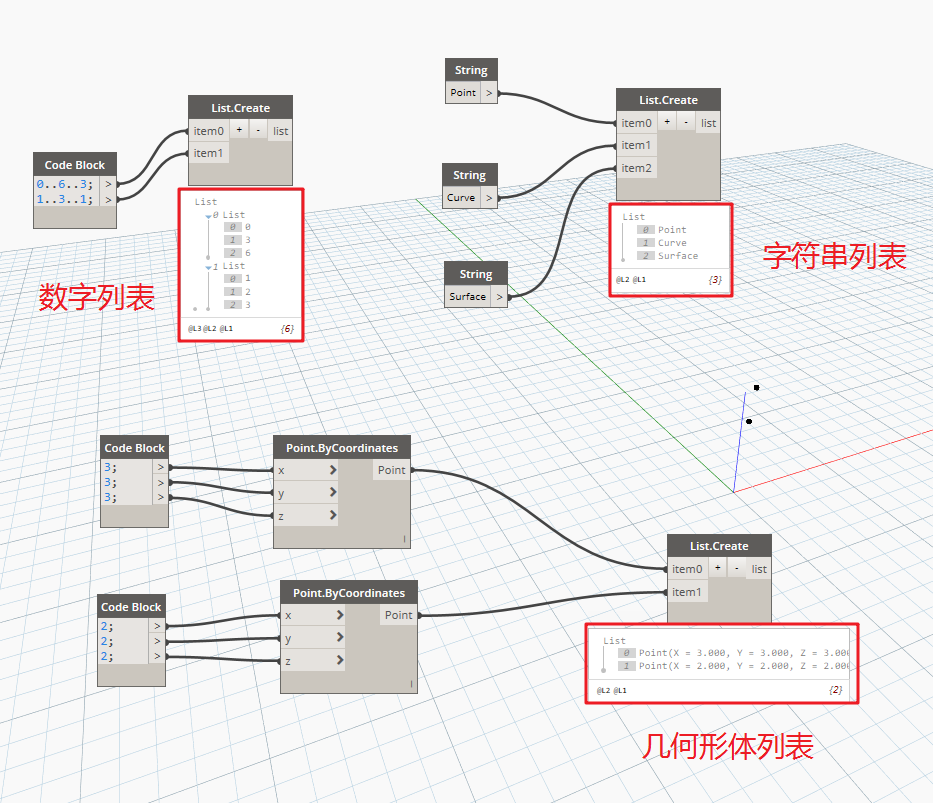The height and width of the screenshot is (803, 933).
Task: Select the @L1 level label in the point list preview
Action: 620,691
